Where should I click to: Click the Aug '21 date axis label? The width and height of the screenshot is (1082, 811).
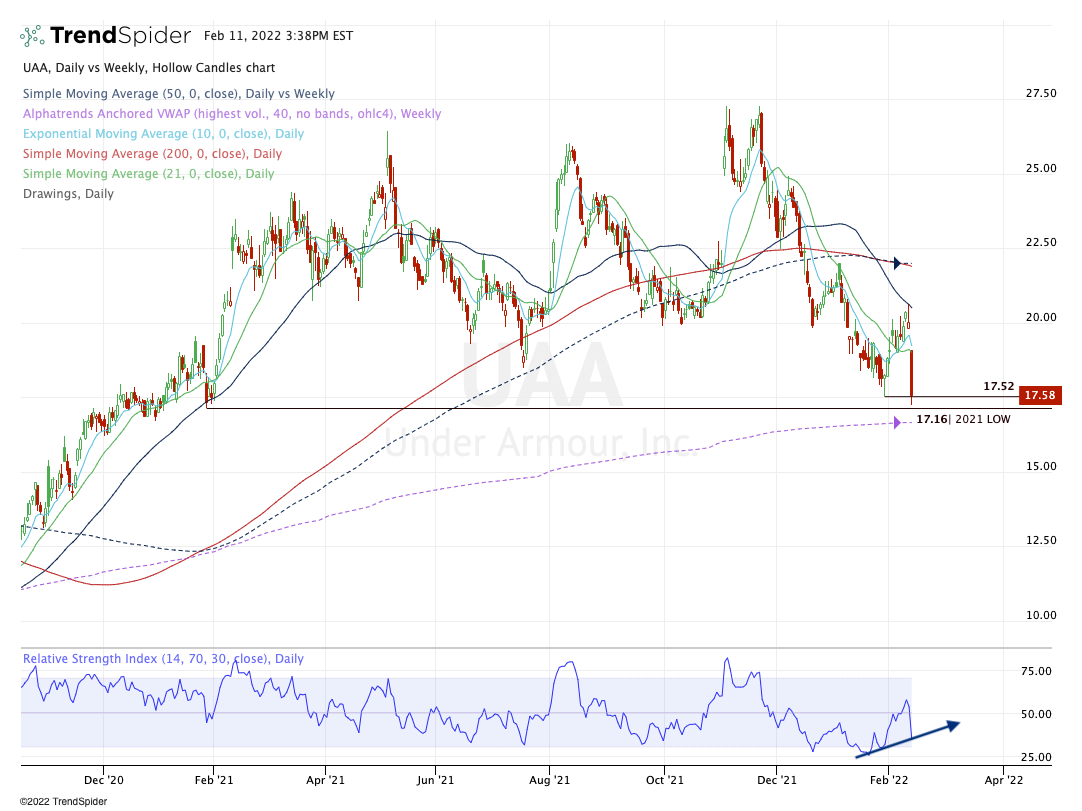coord(549,780)
